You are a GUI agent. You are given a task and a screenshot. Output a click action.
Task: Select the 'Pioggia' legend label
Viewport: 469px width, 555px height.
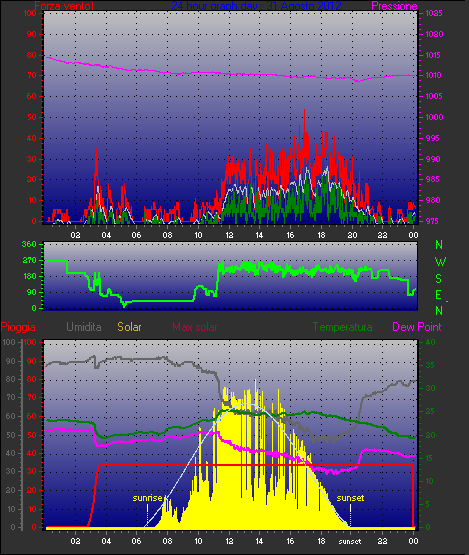pyautogui.click(x=18, y=327)
